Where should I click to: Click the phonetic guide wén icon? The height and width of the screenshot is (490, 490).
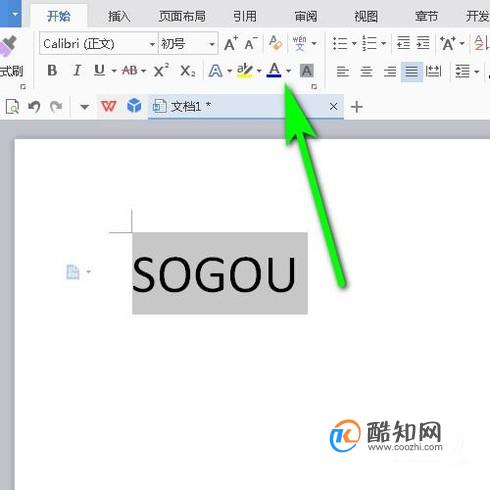click(299, 43)
